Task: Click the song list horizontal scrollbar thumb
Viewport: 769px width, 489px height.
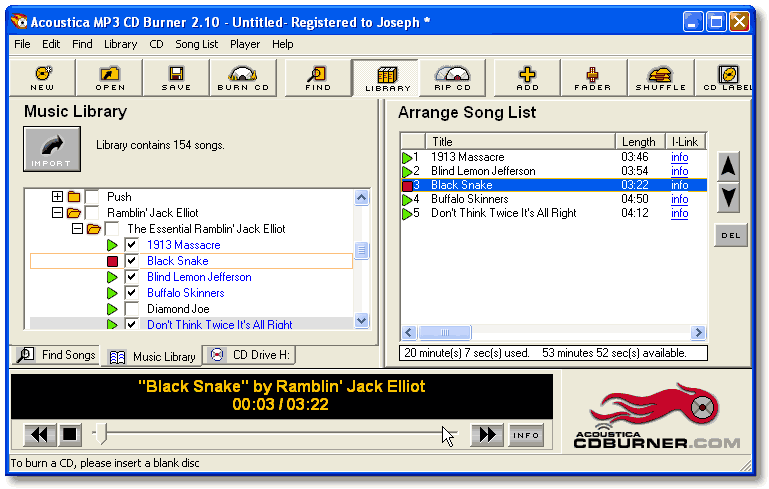Action: (444, 333)
